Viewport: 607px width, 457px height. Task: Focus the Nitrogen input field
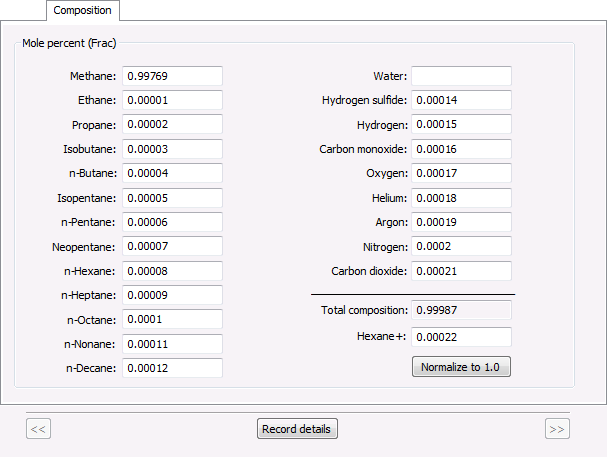[x=461, y=246]
